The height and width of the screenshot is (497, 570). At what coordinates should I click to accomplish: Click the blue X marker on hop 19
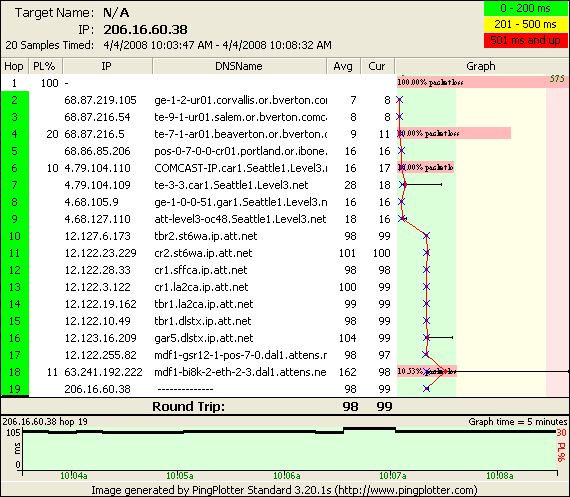[426, 389]
